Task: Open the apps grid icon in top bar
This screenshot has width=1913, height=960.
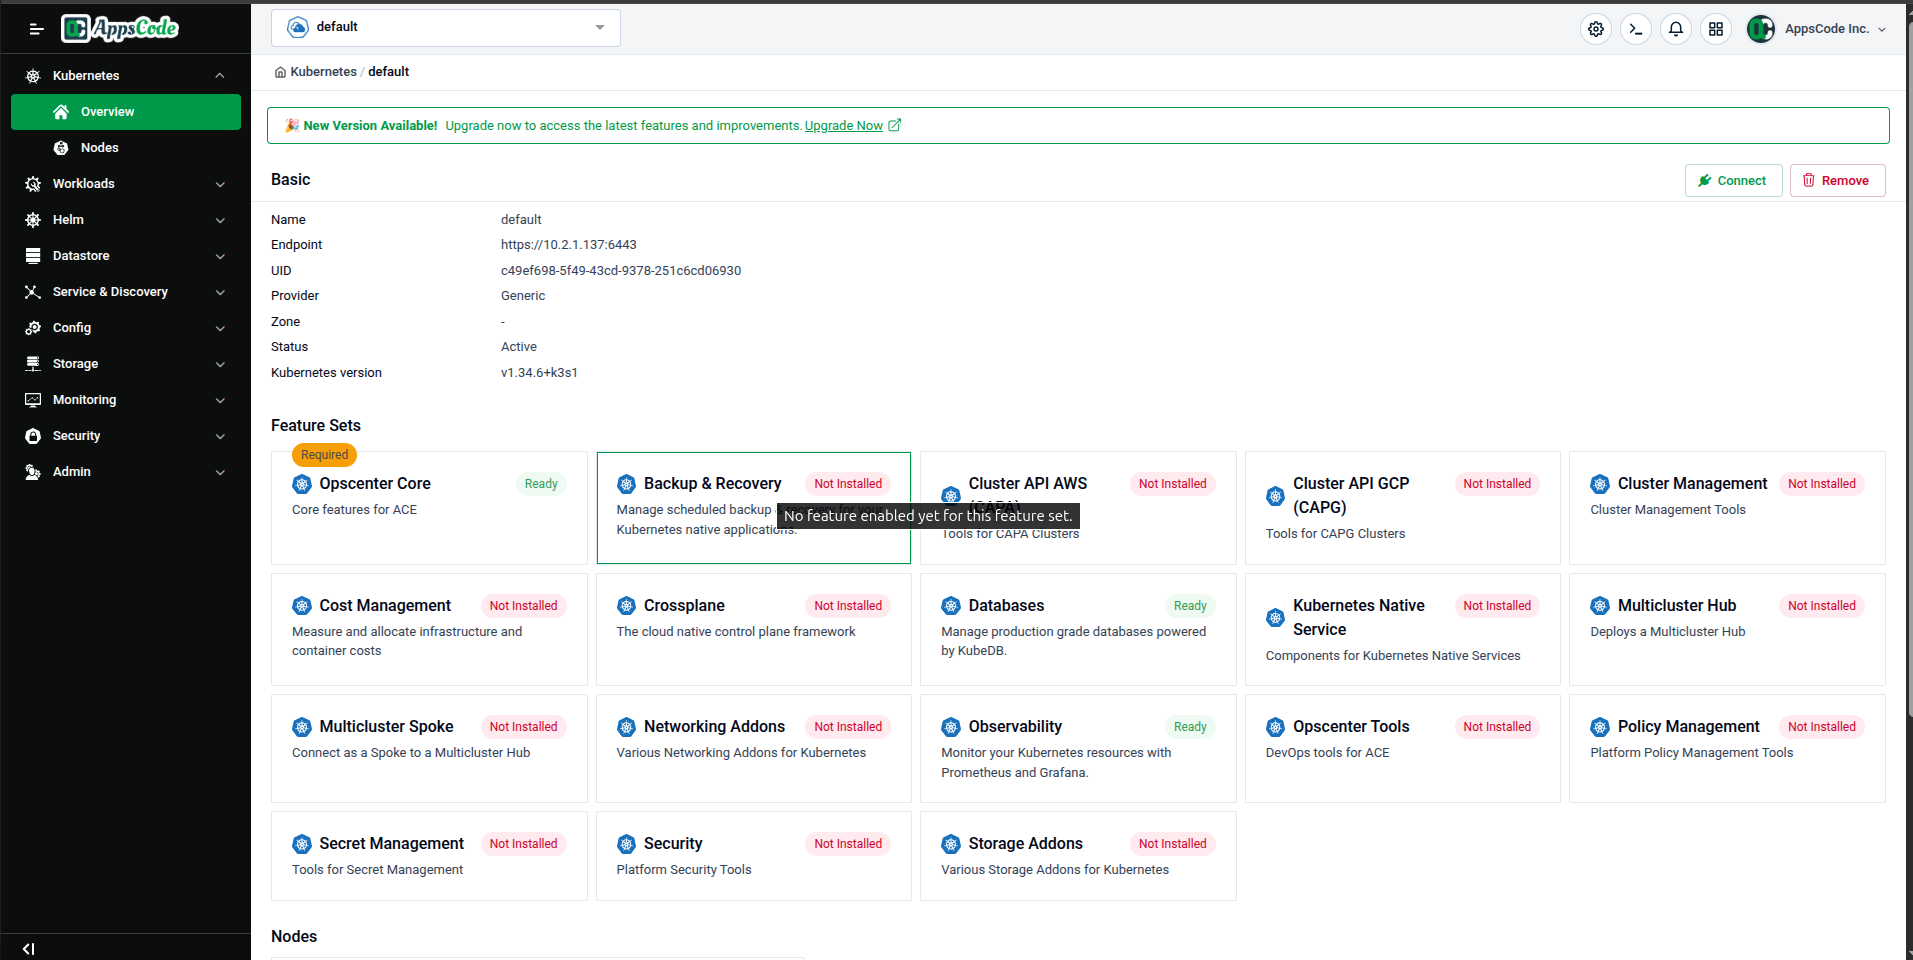Action: pyautogui.click(x=1715, y=29)
